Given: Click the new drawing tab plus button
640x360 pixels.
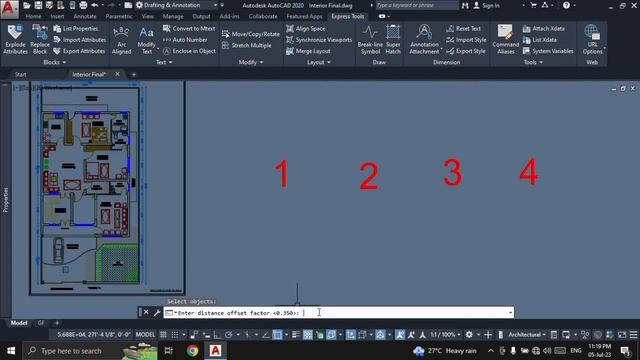Looking at the screenshot, I should tap(133, 74).
